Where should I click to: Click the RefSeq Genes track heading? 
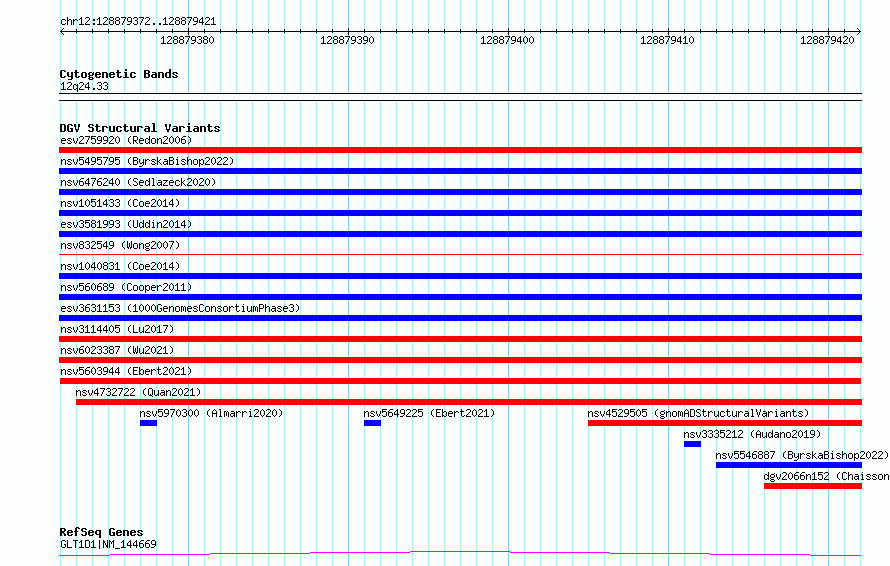tap(101, 532)
